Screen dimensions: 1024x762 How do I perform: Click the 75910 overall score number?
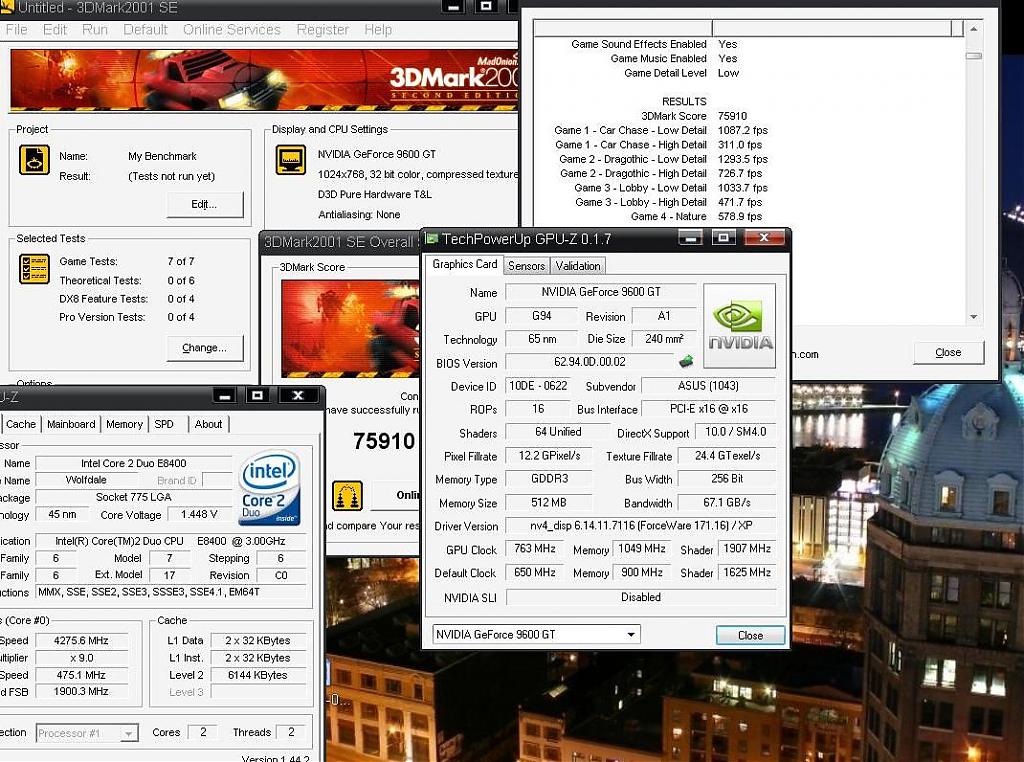point(383,441)
